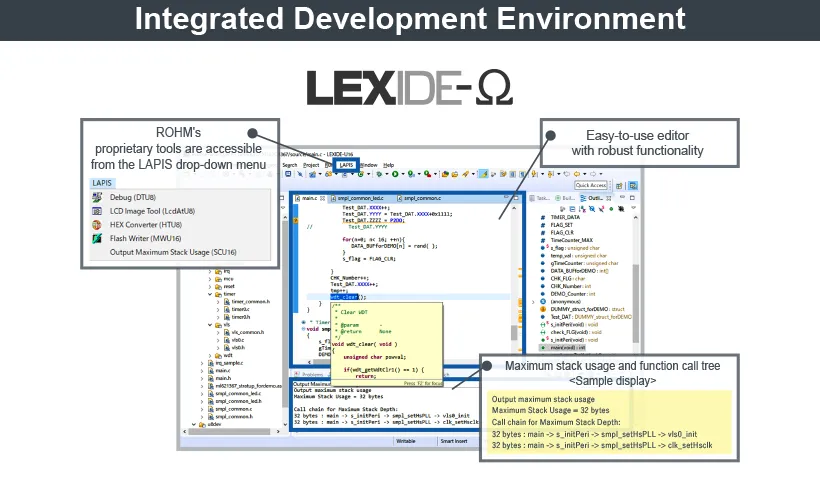
Task: Click the Quick Access field
Action: [x=591, y=185]
